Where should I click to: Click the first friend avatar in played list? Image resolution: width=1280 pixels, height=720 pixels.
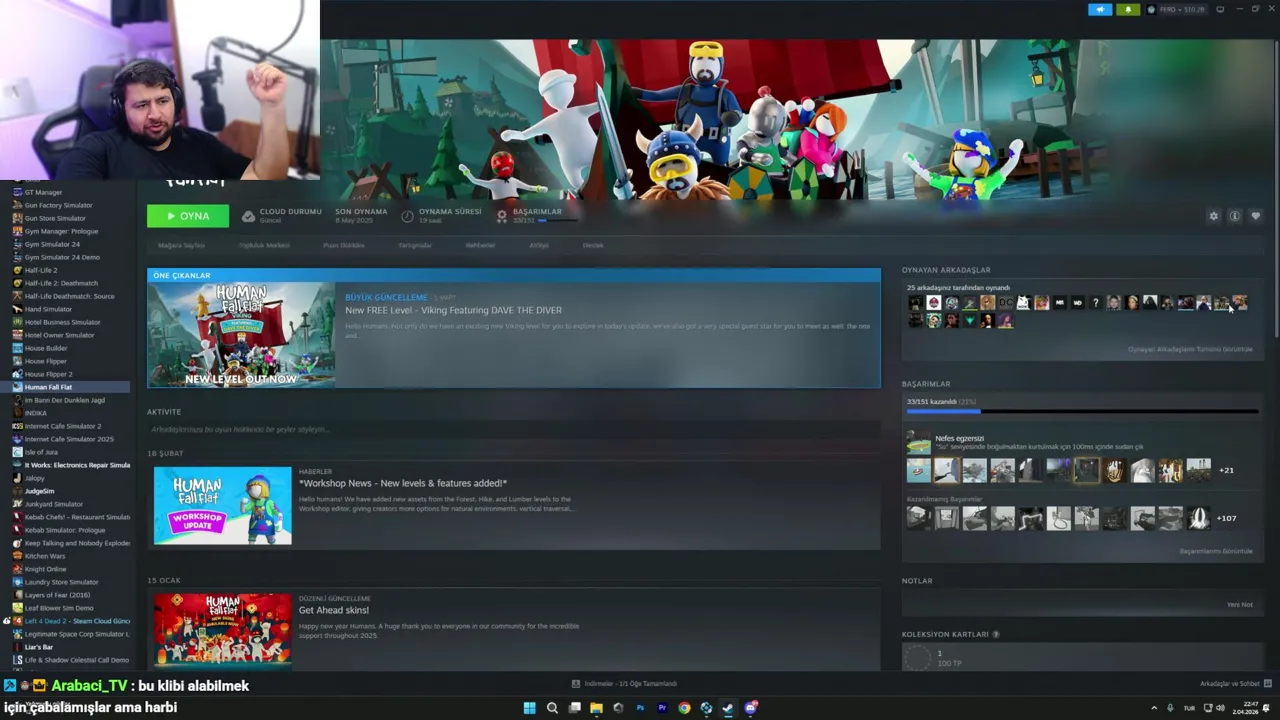coord(915,303)
